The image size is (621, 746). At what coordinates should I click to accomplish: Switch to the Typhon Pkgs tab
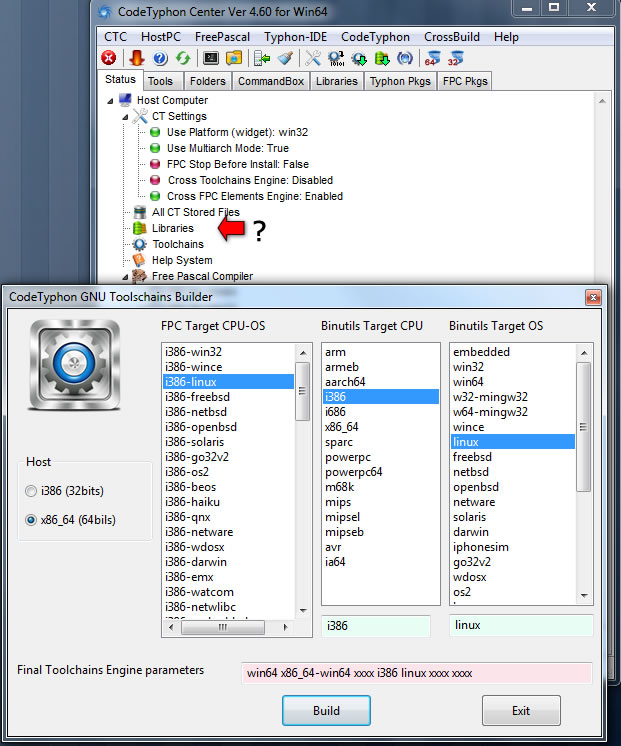tap(400, 81)
